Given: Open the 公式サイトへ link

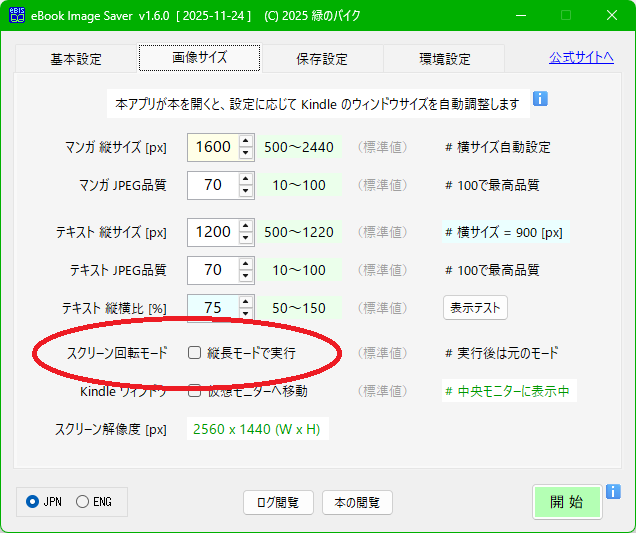Looking at the screenshot, I should pos(581,57).
